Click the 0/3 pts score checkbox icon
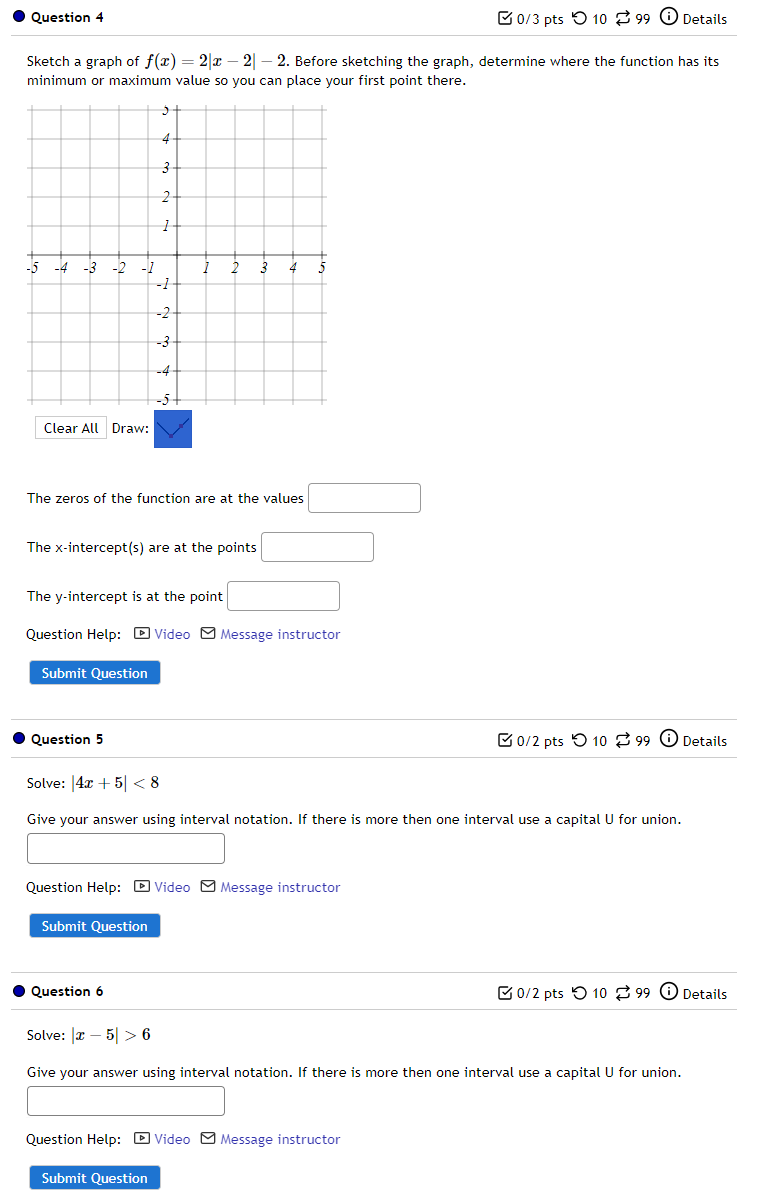The height and width of the screenshot is (1190, 768). click(x=503, y=17)
